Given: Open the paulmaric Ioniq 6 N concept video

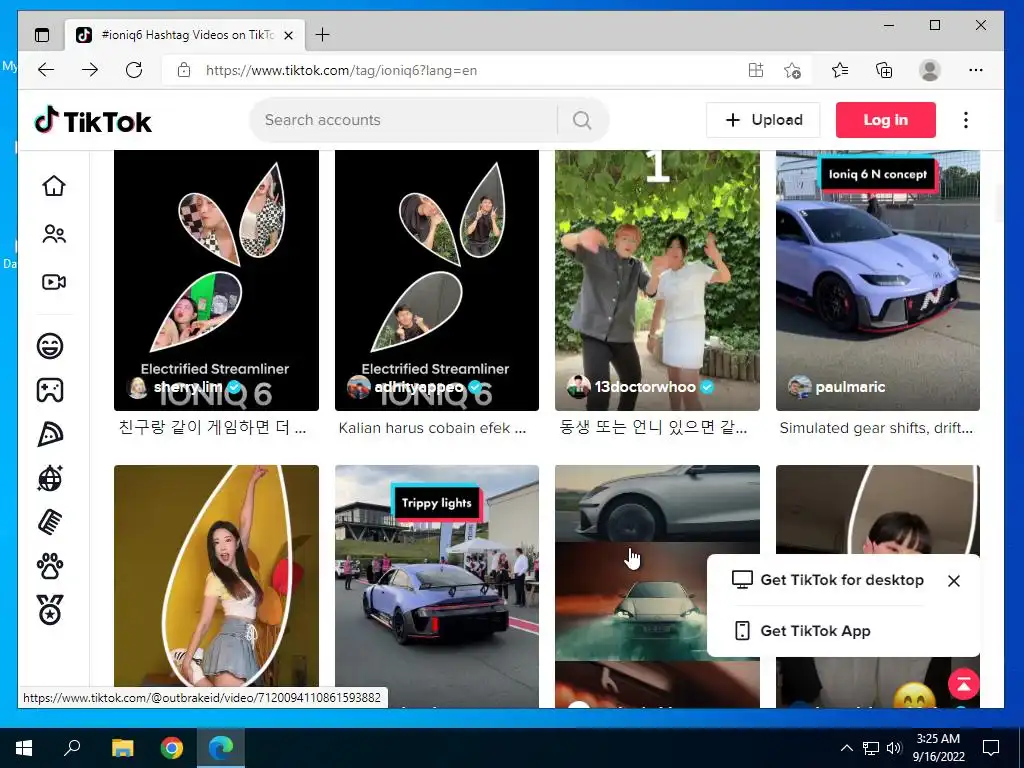Looking at the screenshot, I should 878,280.
